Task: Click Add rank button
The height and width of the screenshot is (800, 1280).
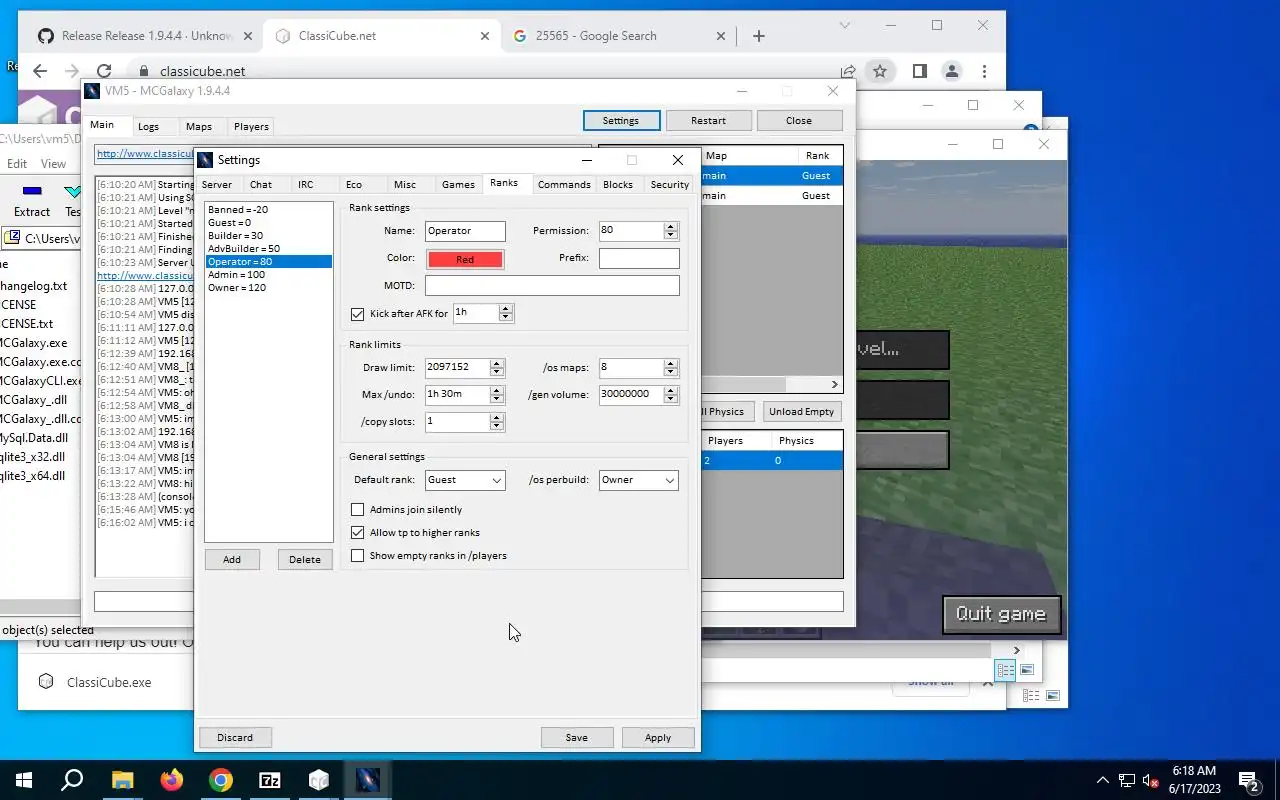Action: (232, 560)
